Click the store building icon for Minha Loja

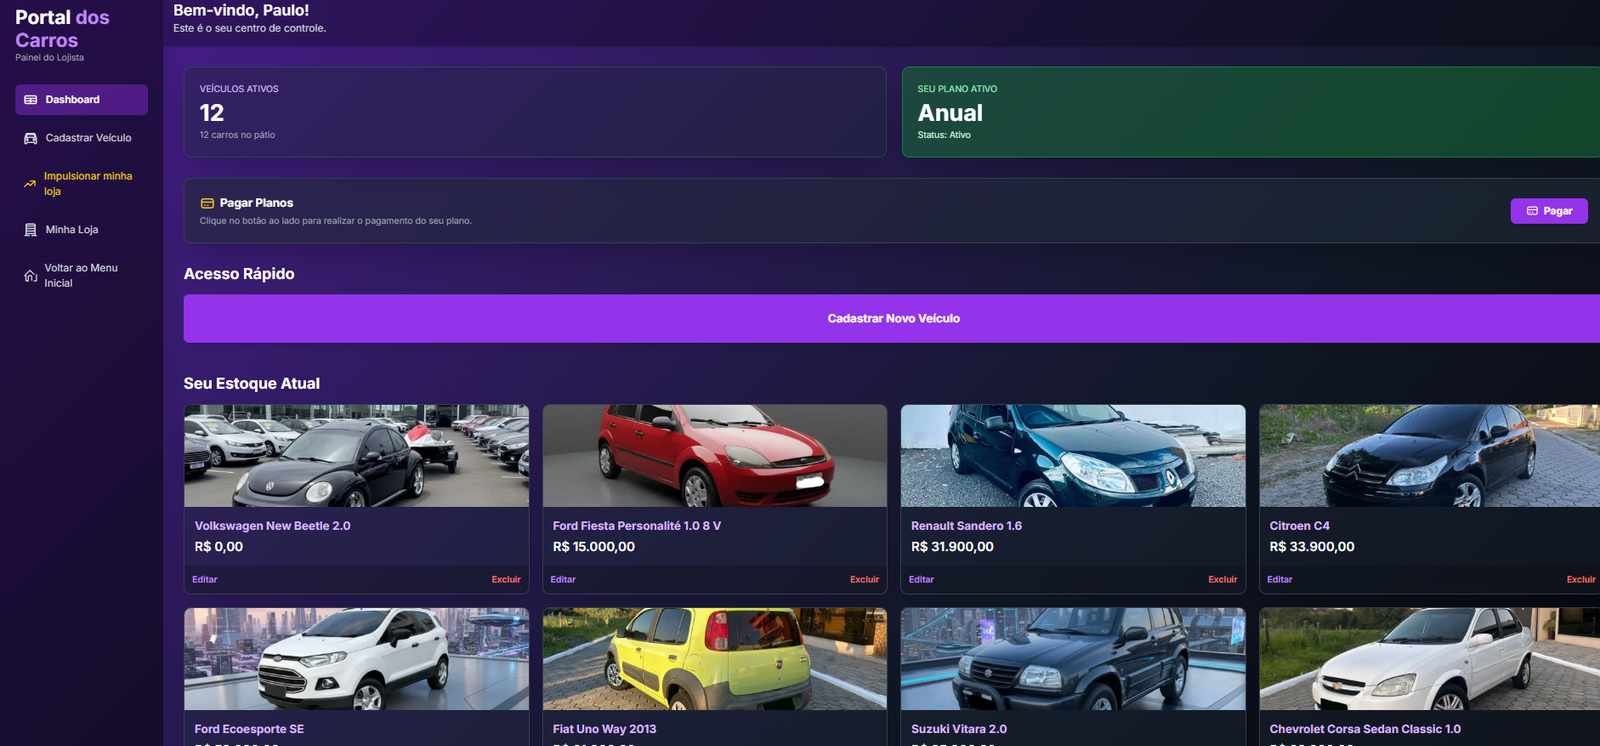[30, 230]
